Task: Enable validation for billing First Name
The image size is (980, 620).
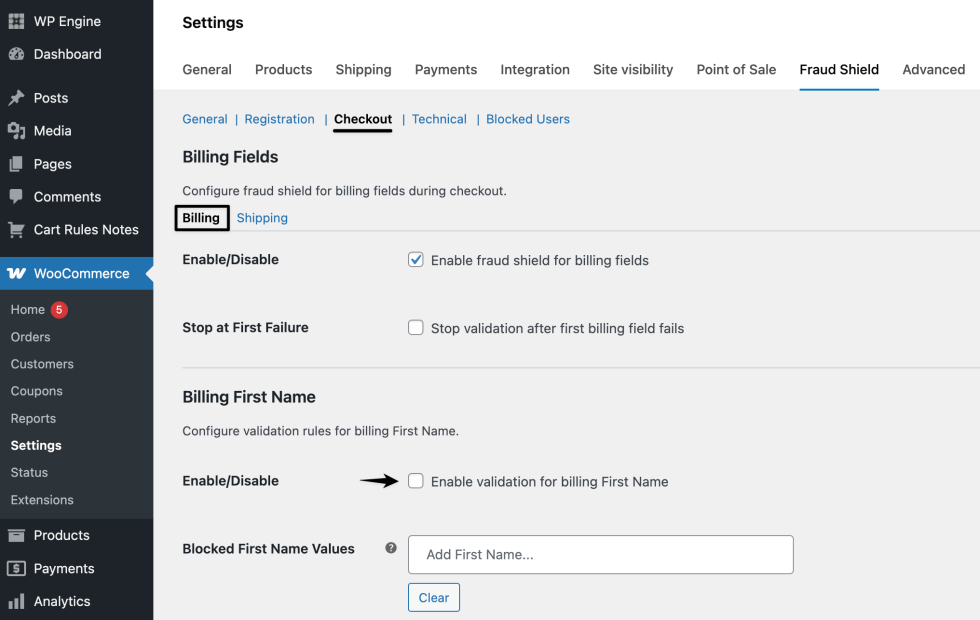Action: [415, 481]
